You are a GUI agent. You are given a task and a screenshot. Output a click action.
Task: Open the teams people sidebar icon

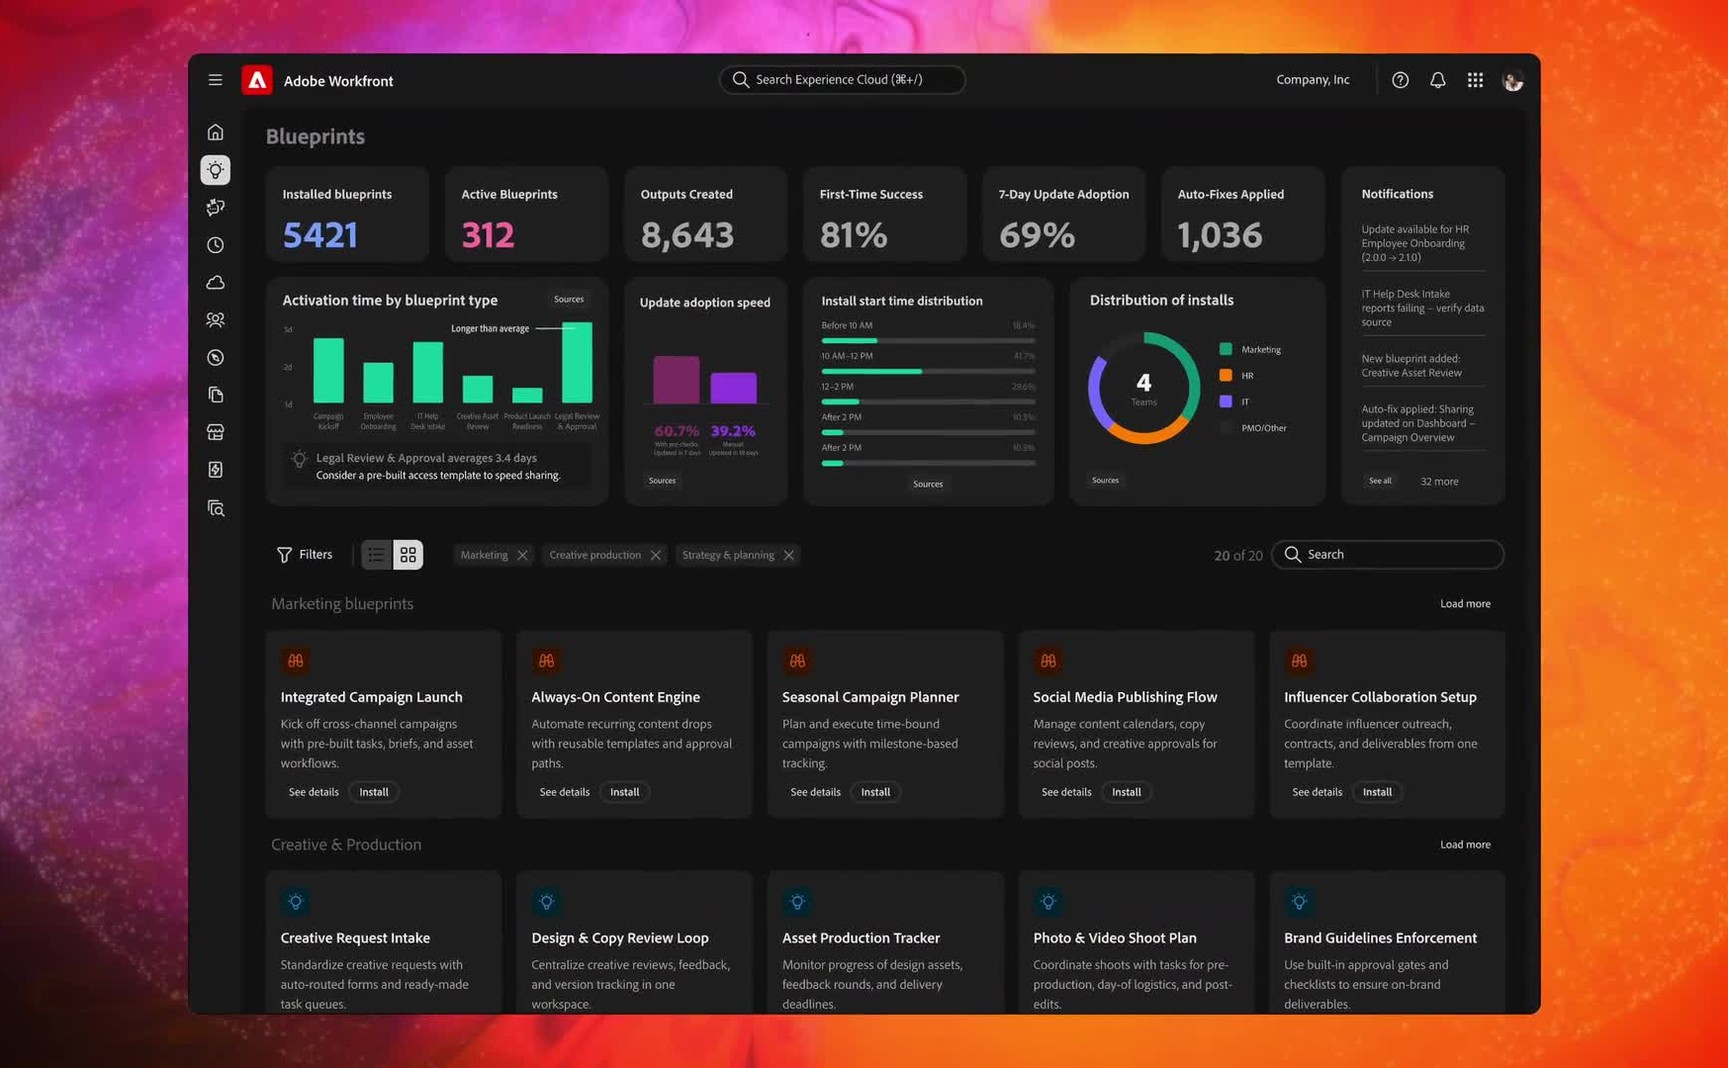215,320
